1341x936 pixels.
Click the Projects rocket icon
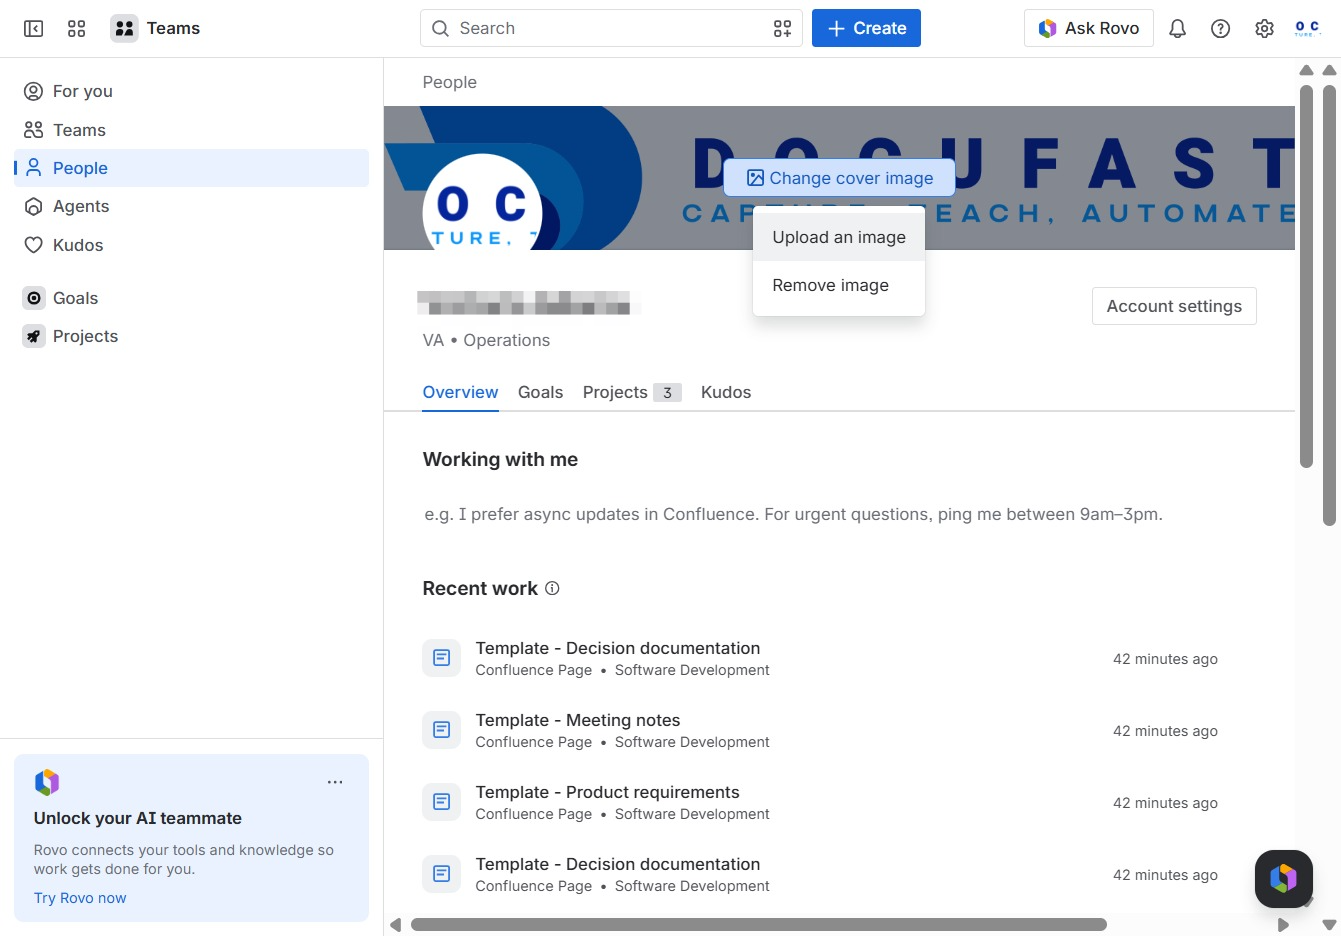(x=34, y=336)
